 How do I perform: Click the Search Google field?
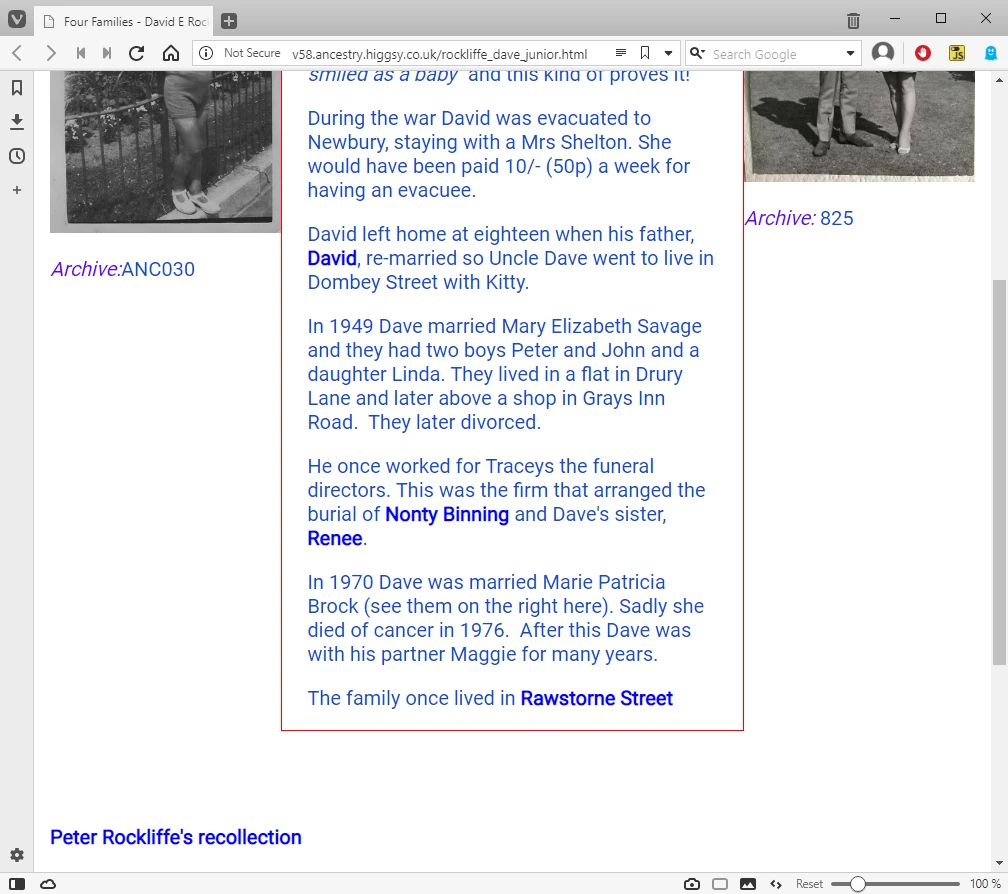(x=775, y=54)
